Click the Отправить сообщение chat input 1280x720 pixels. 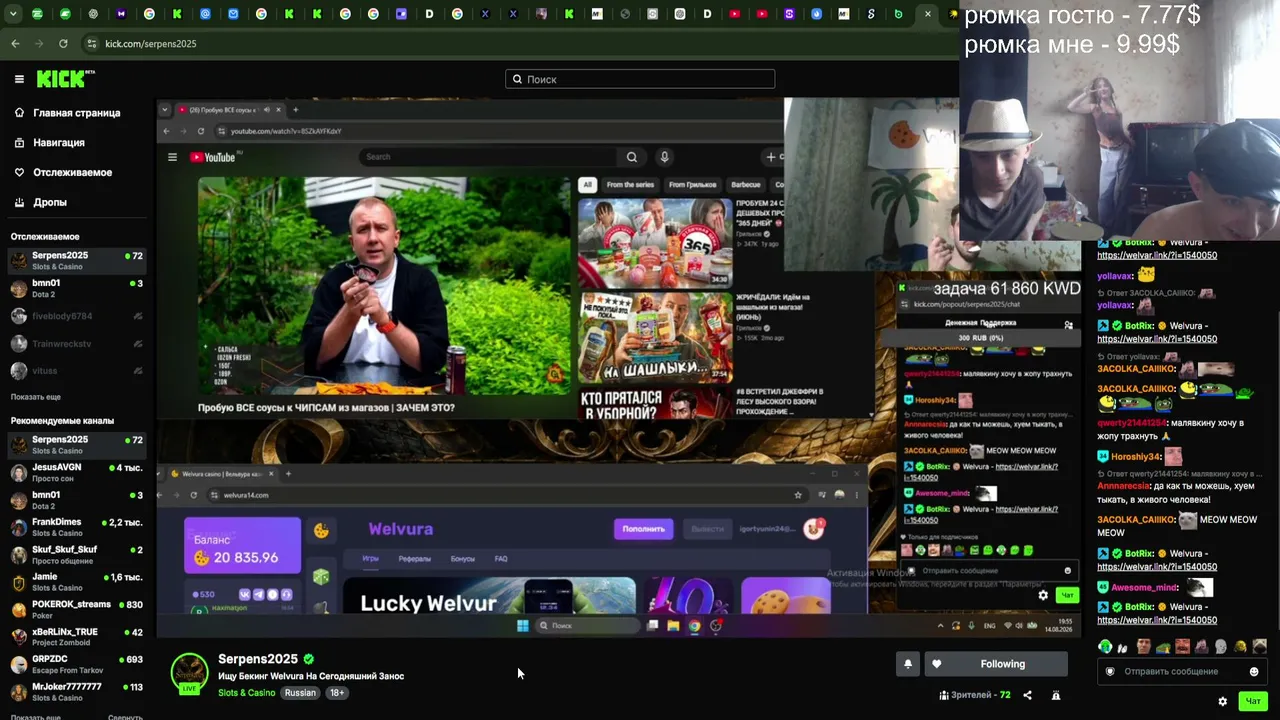coord(1183,672)
